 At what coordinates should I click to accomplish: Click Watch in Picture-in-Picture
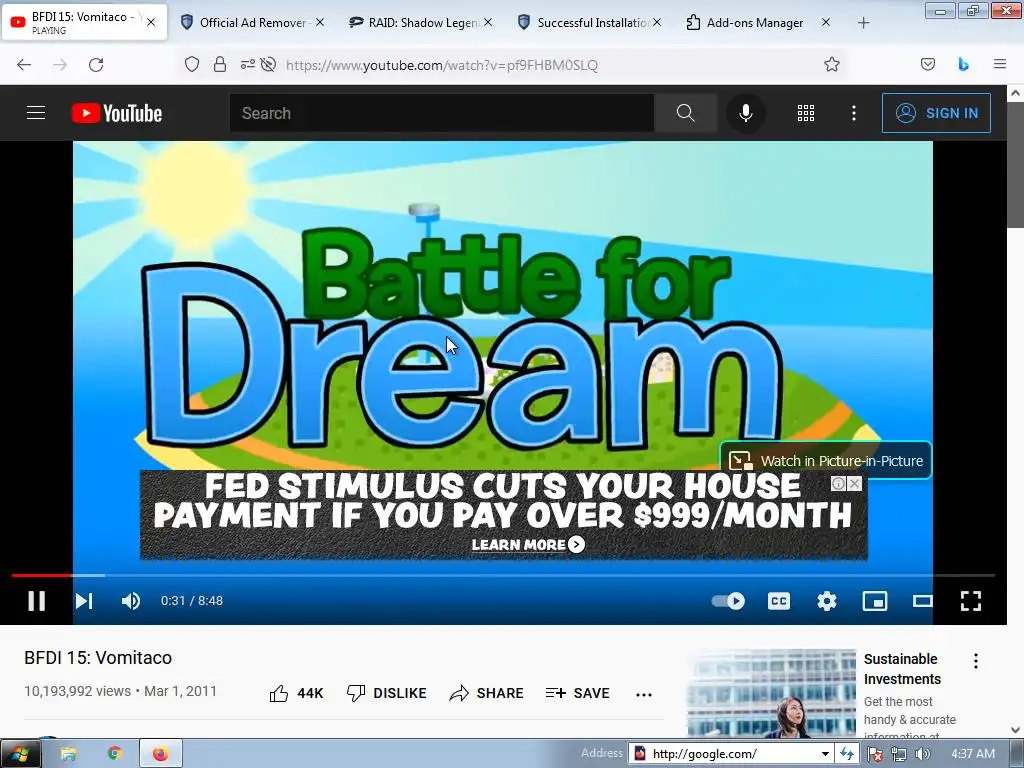coord(826,460)
